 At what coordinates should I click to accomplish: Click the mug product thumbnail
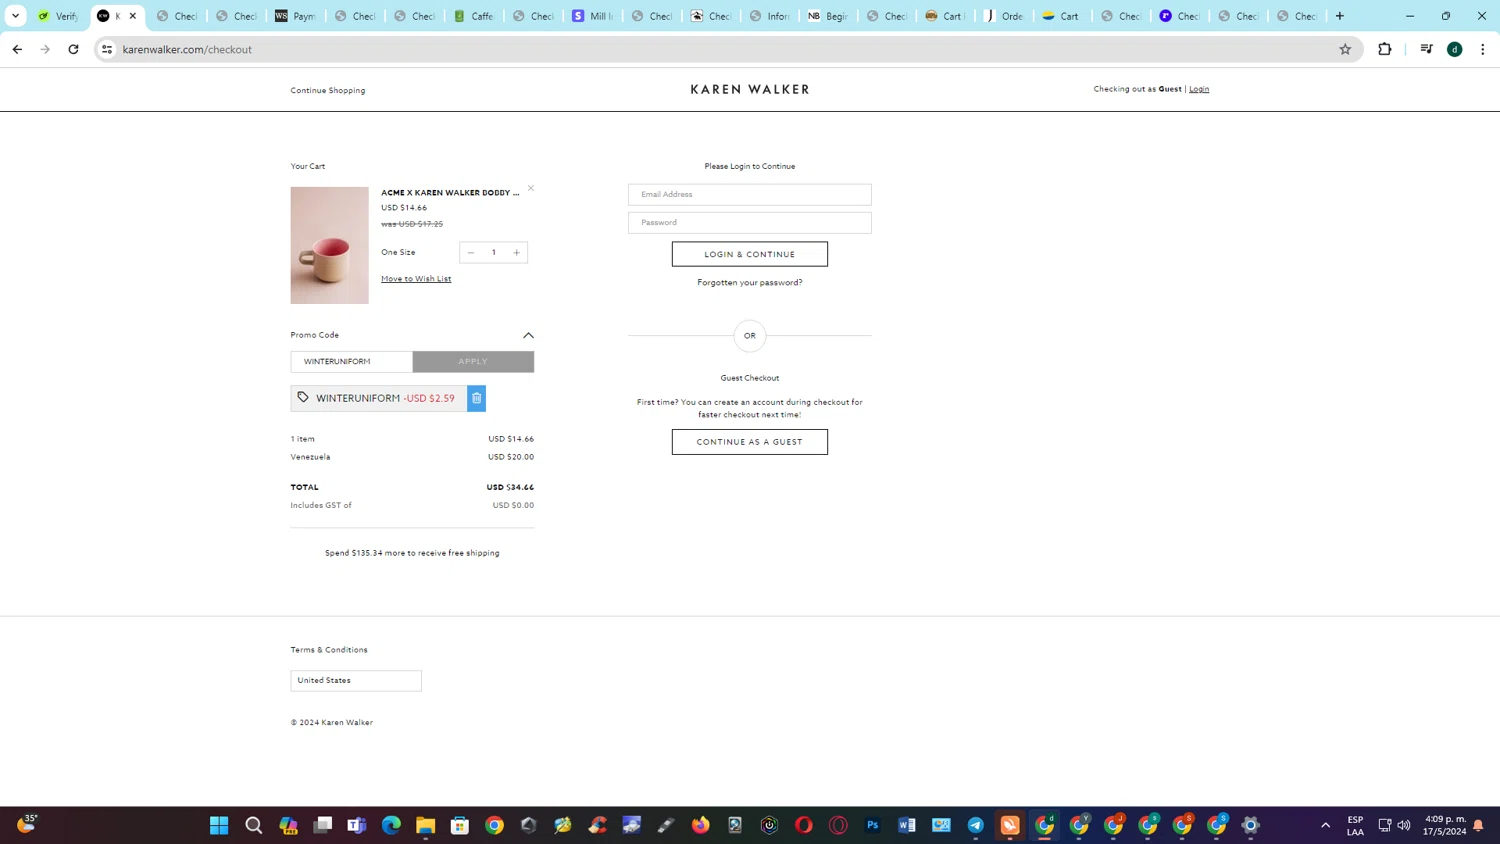point(329,245)
